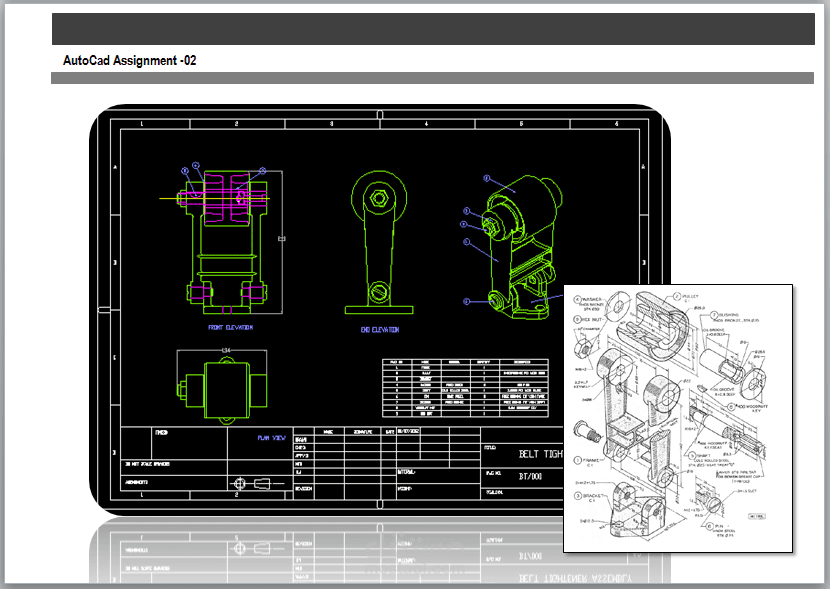830x589 pixels.
Task: Click balloon callout 4 labeled WASHER
Action: 576,297
